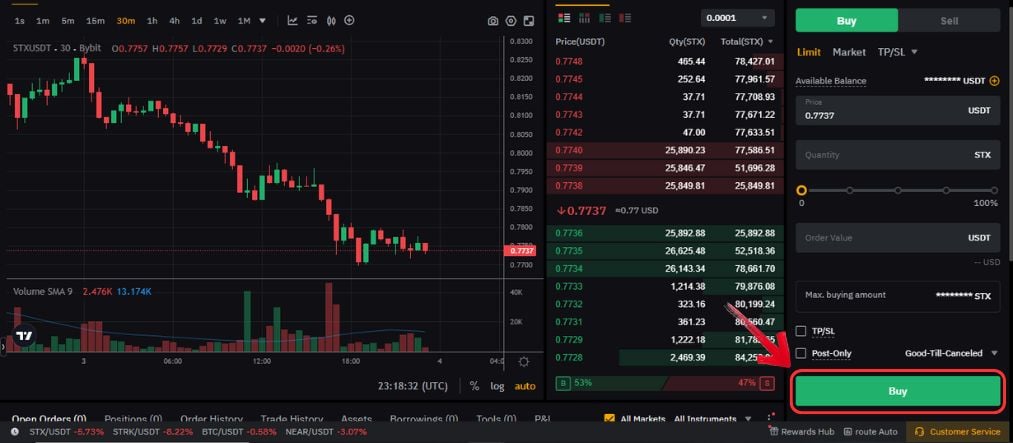Select the 1m timeframe
1013x443 pixels.
point(43,21)
